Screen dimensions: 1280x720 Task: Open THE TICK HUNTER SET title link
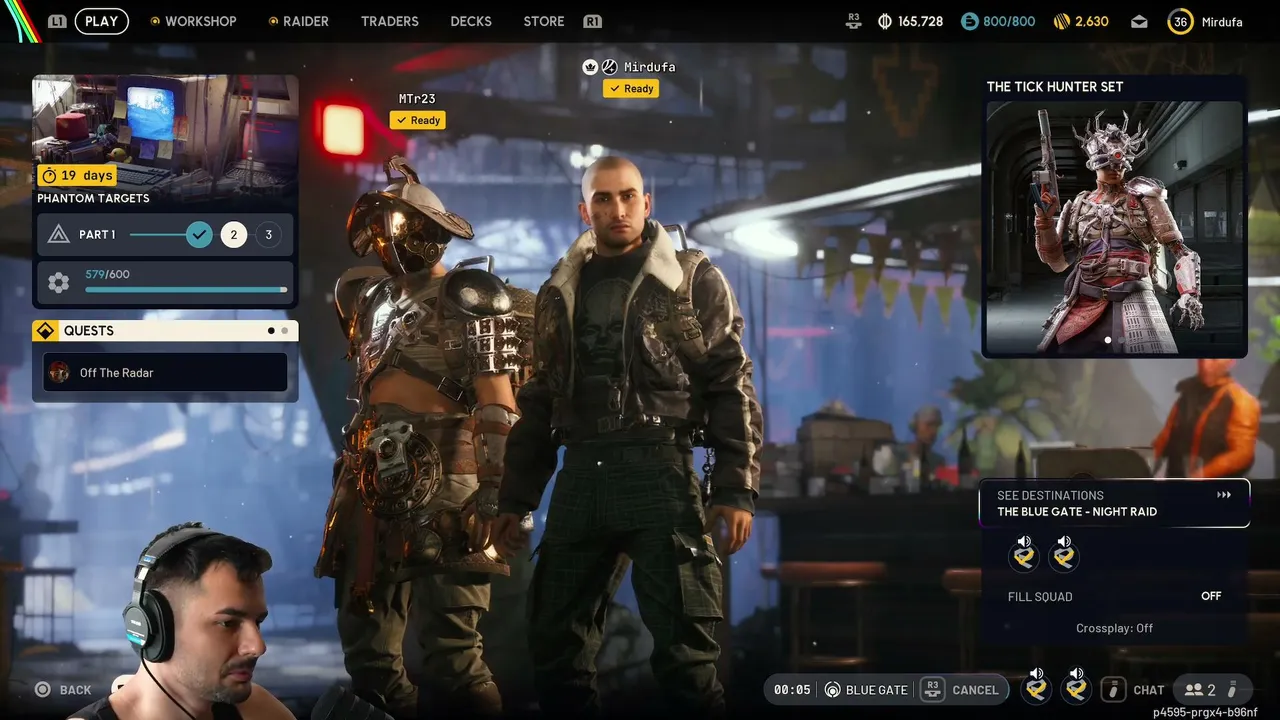pyautogui.click(x=1055, y=87)
